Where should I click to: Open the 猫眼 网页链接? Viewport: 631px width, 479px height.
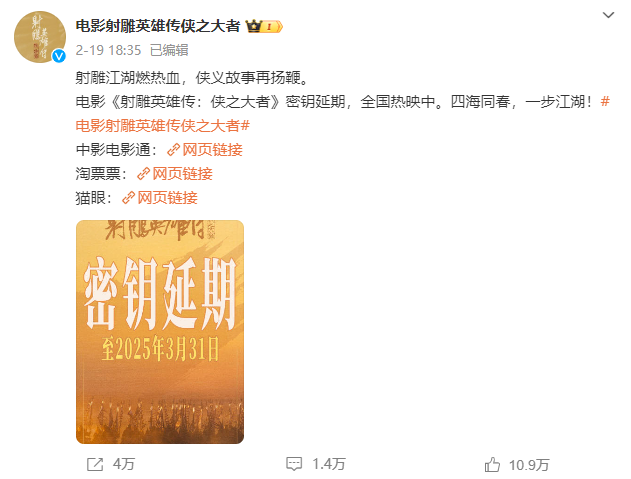tap(167, 198)
